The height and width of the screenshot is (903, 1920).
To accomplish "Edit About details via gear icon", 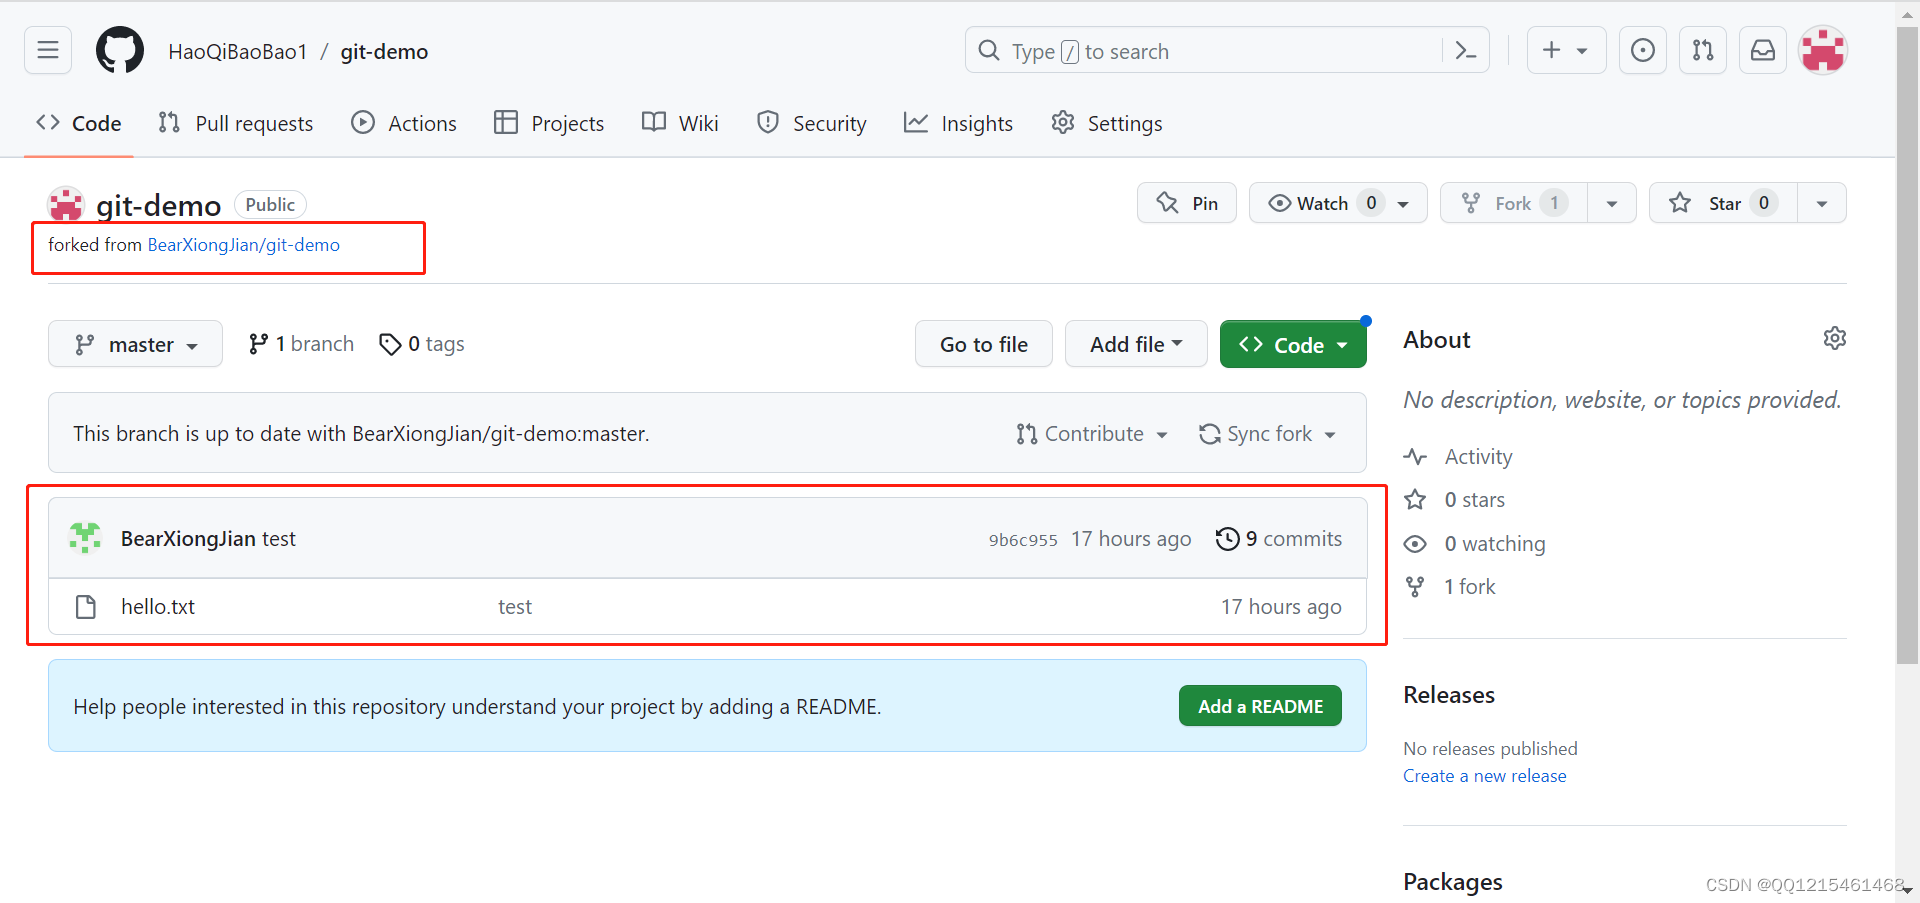I will (1834, 338).
